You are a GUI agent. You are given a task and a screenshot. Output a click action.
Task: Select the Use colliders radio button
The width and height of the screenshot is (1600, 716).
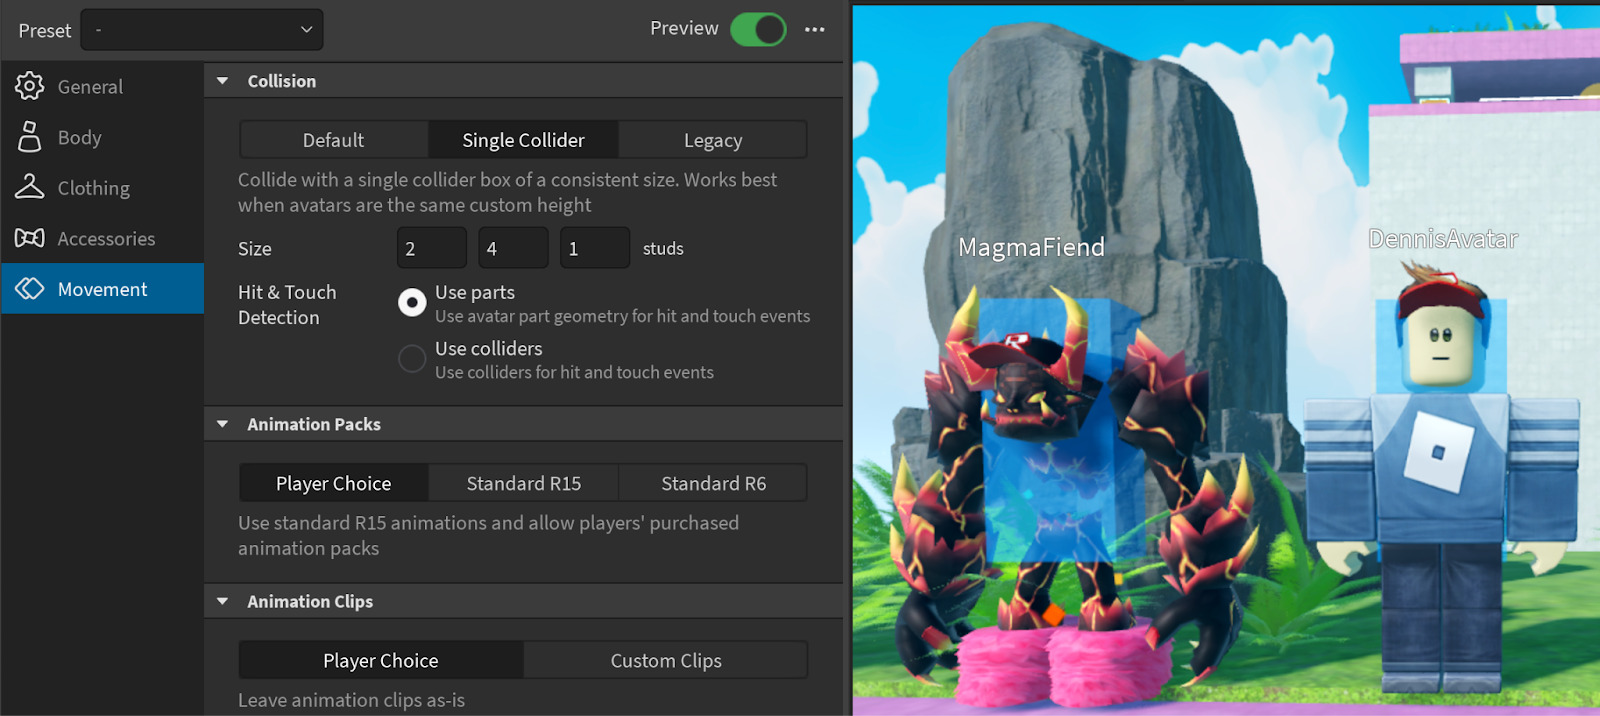click(x=412, y=358)
